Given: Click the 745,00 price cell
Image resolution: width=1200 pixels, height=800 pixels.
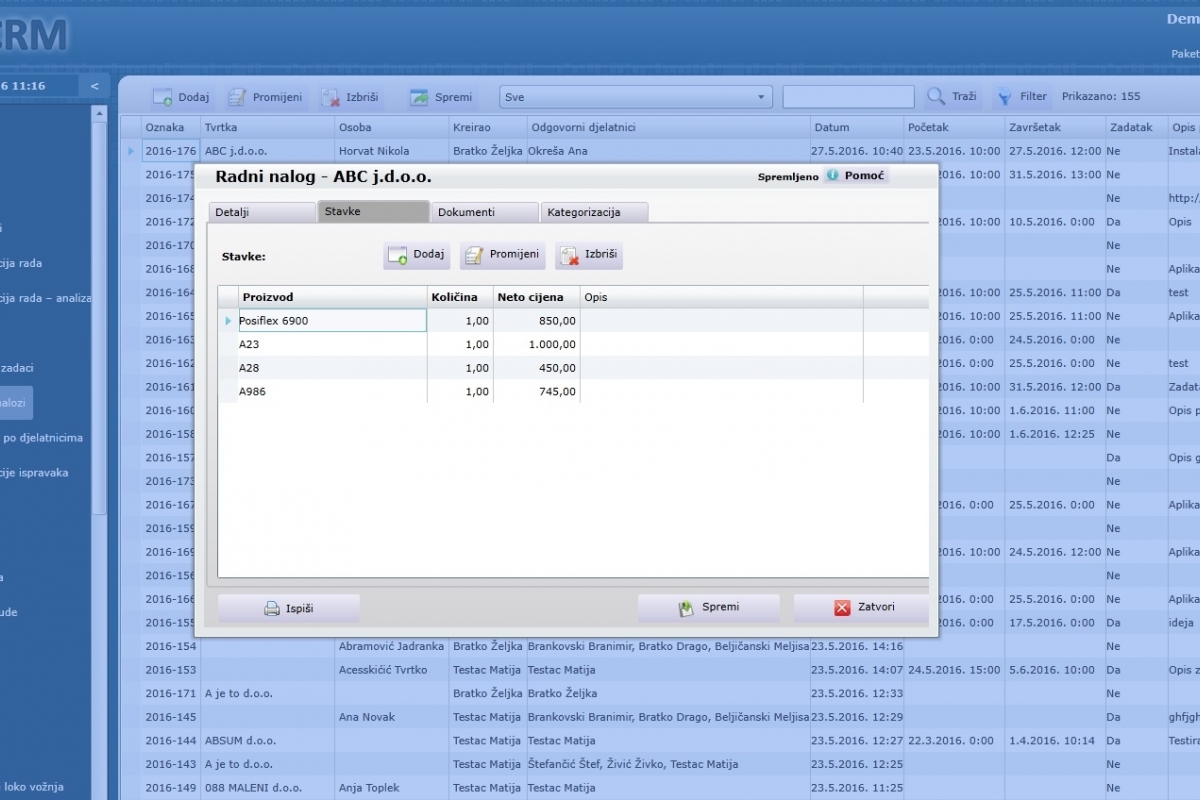Looking at the screenshot, I should tap(537, 392).
